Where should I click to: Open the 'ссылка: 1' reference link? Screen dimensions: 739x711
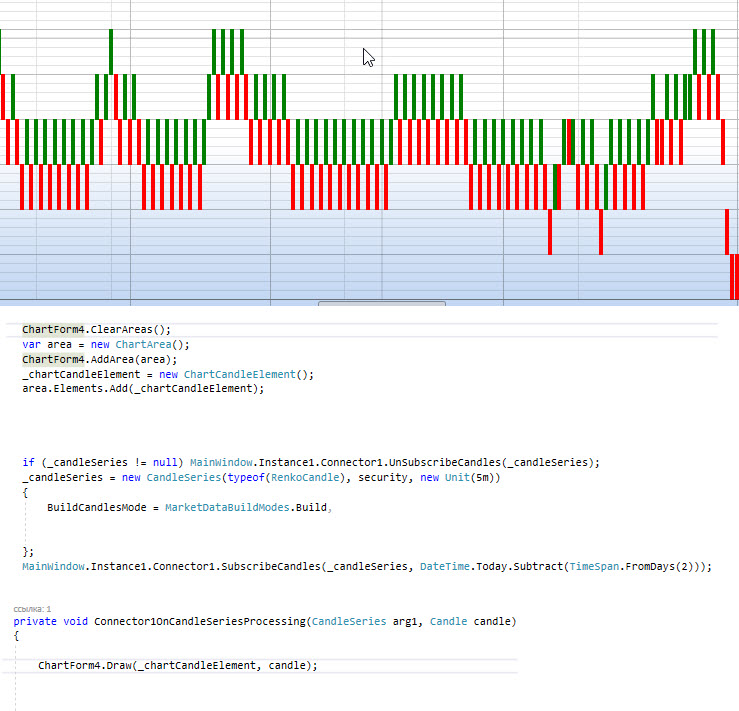pyautogui.click(x=32, y=609)
